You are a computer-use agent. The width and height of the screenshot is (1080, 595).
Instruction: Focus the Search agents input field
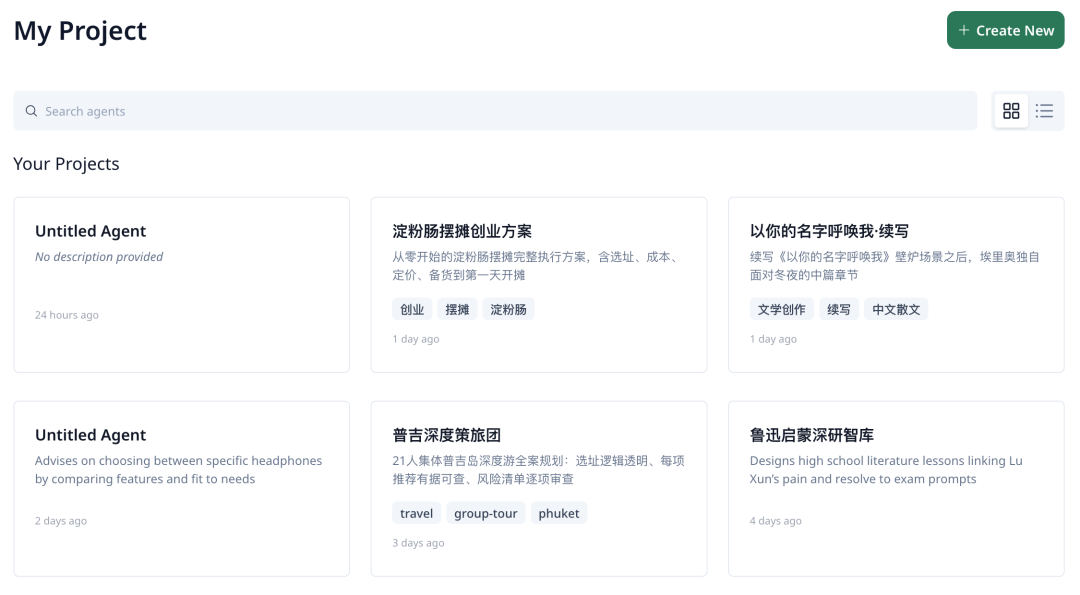[x=500, y=111]
